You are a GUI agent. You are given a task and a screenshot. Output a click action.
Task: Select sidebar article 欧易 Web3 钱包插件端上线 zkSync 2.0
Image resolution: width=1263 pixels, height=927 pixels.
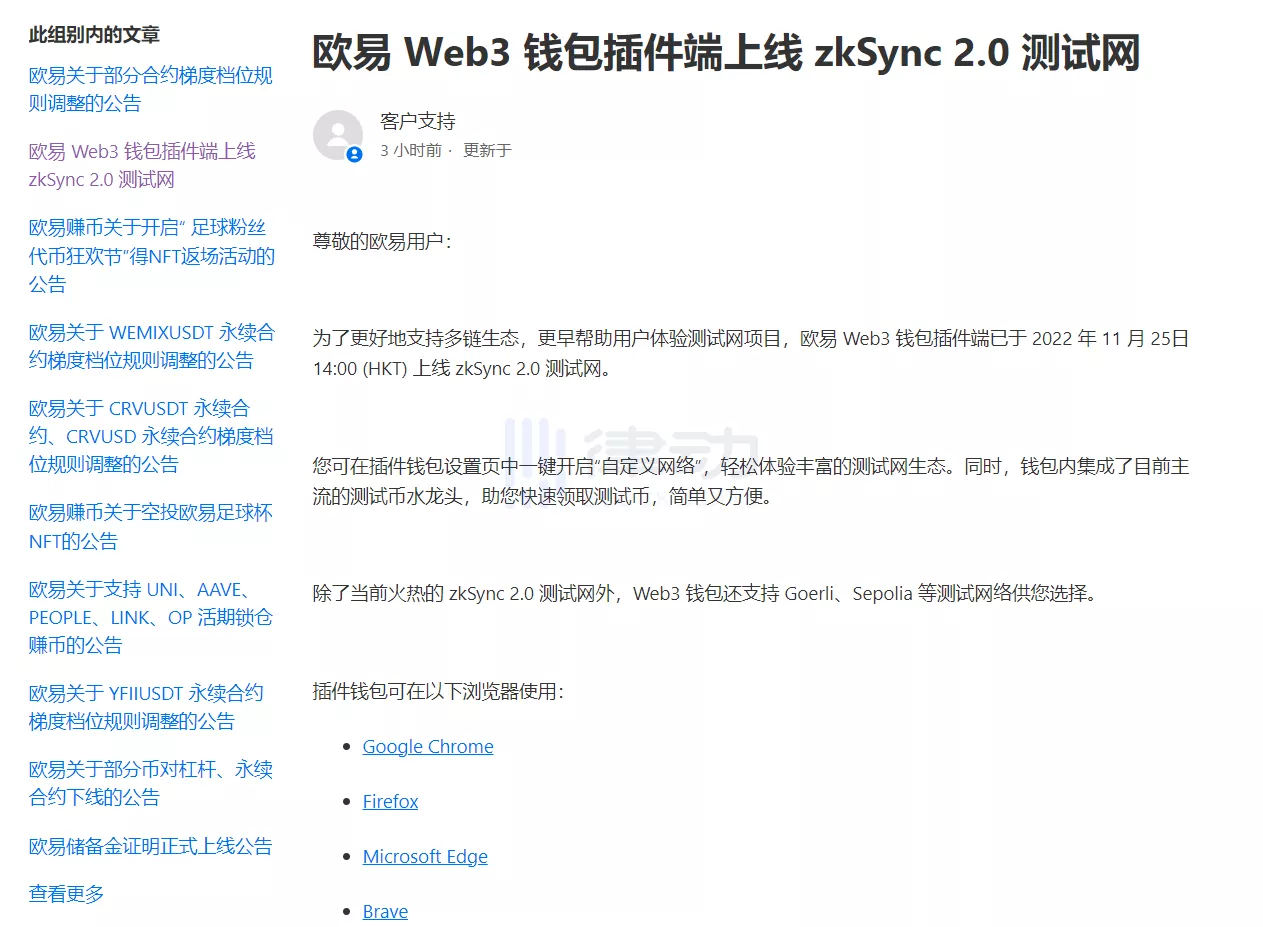(142, 166)
